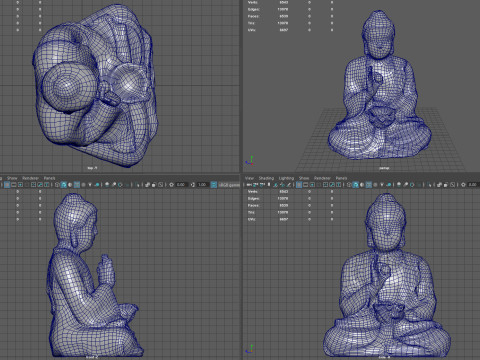Toggle Grid display in side view toolbar
Screen dimensions: 480x360
pyautogui.click(x=7, y=184)
